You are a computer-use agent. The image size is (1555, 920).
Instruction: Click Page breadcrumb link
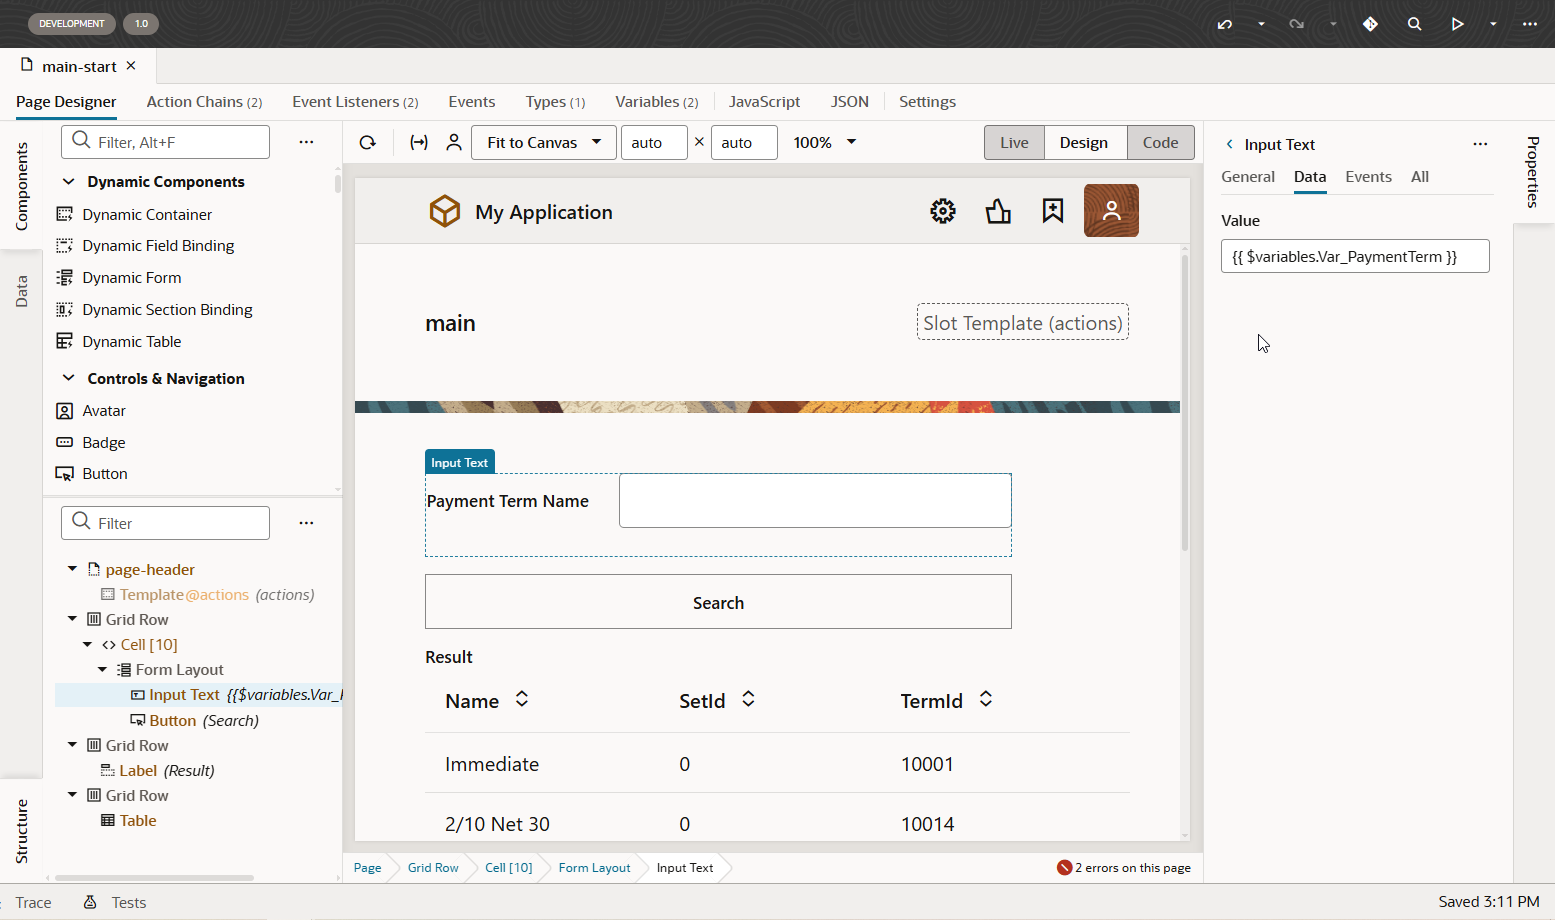(367, 868)
